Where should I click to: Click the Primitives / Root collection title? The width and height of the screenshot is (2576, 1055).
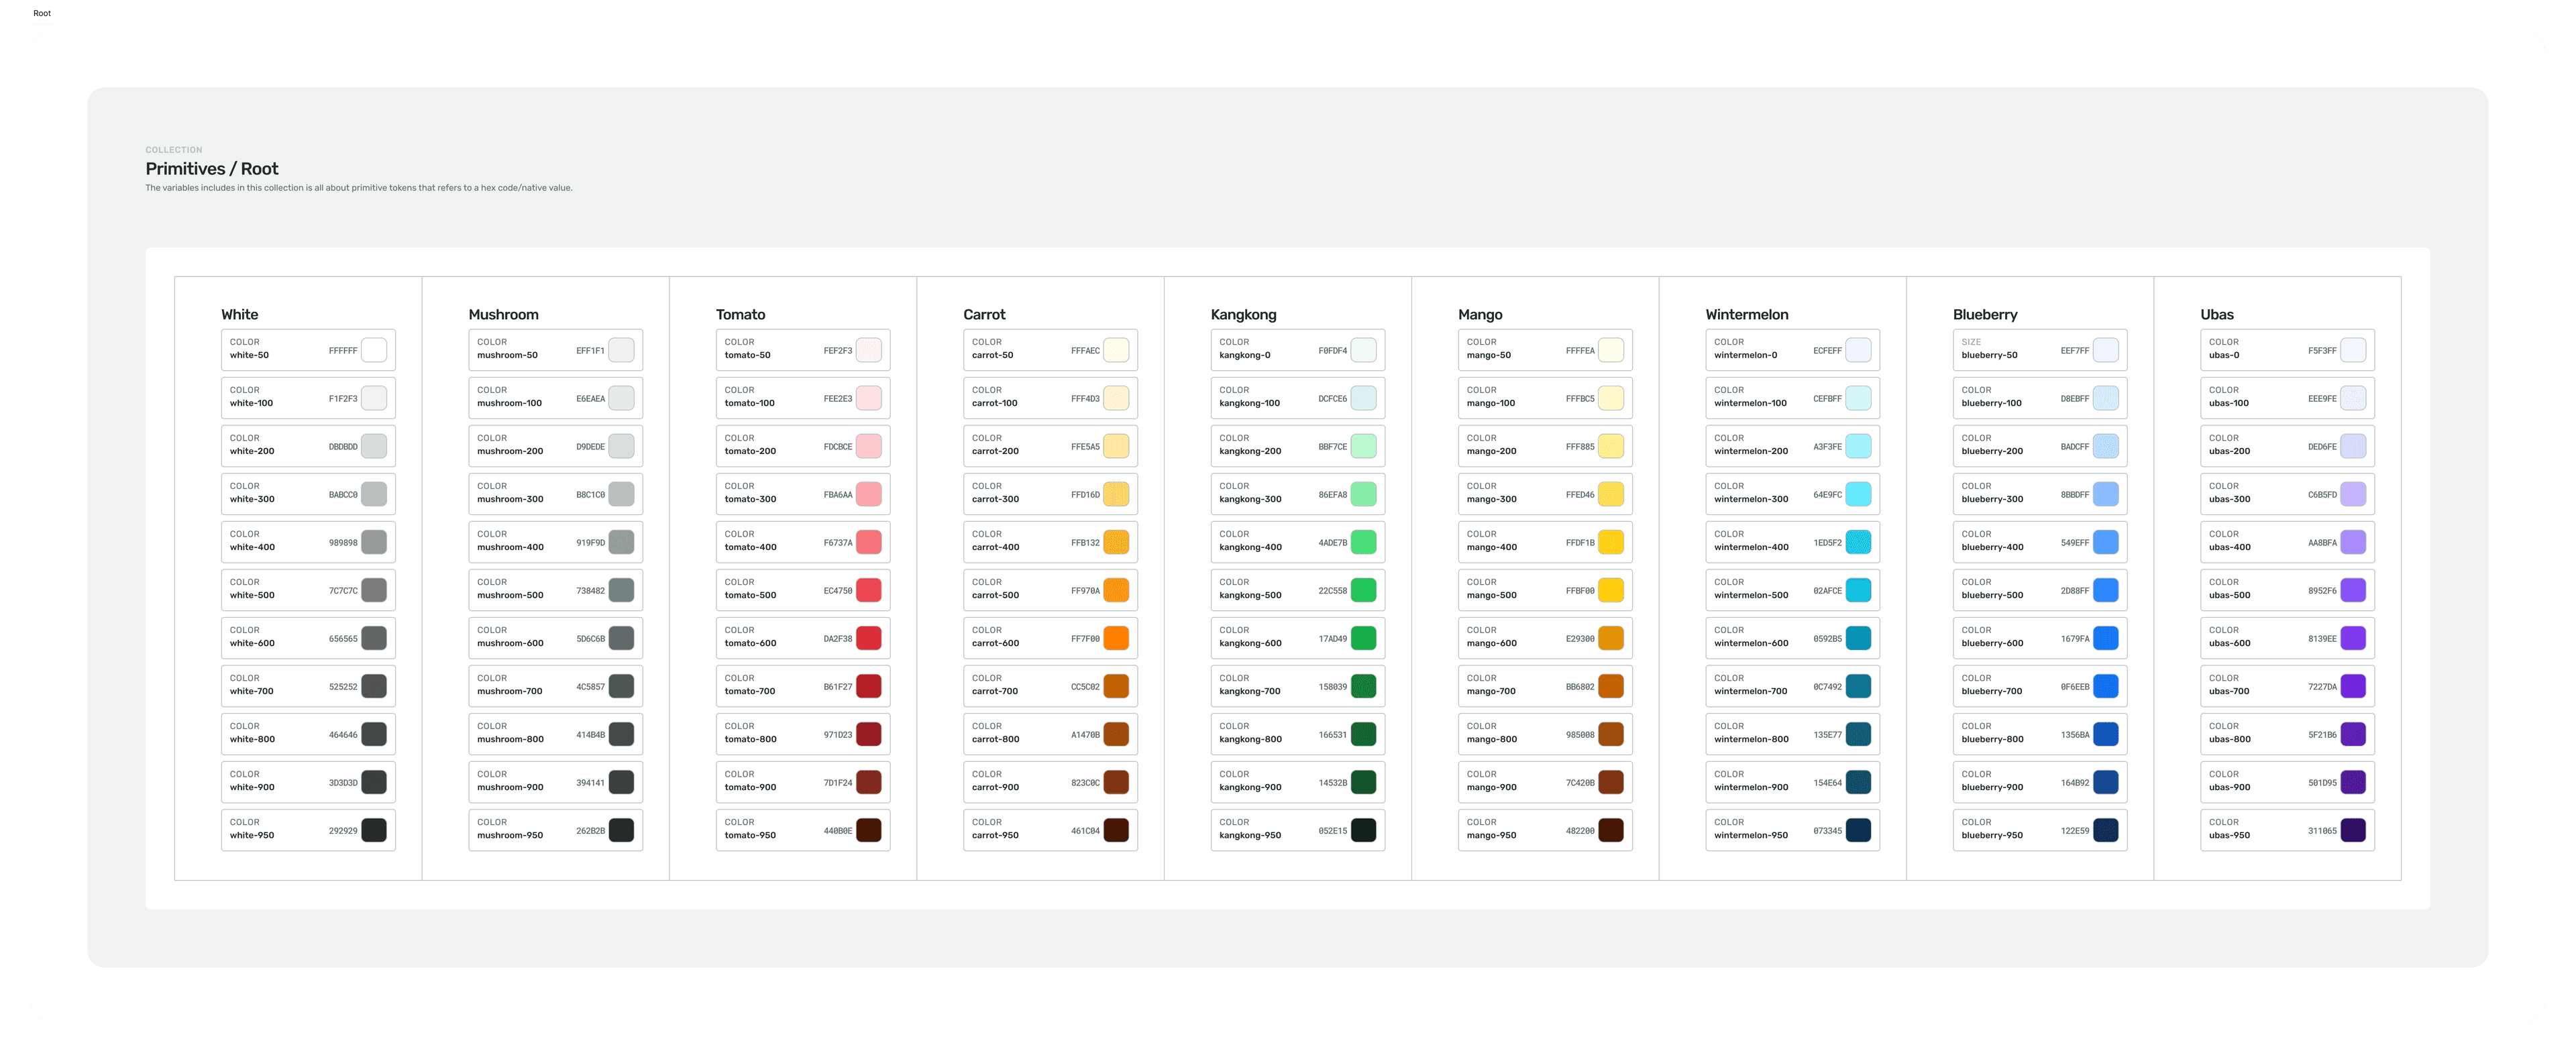click(212, 169)
